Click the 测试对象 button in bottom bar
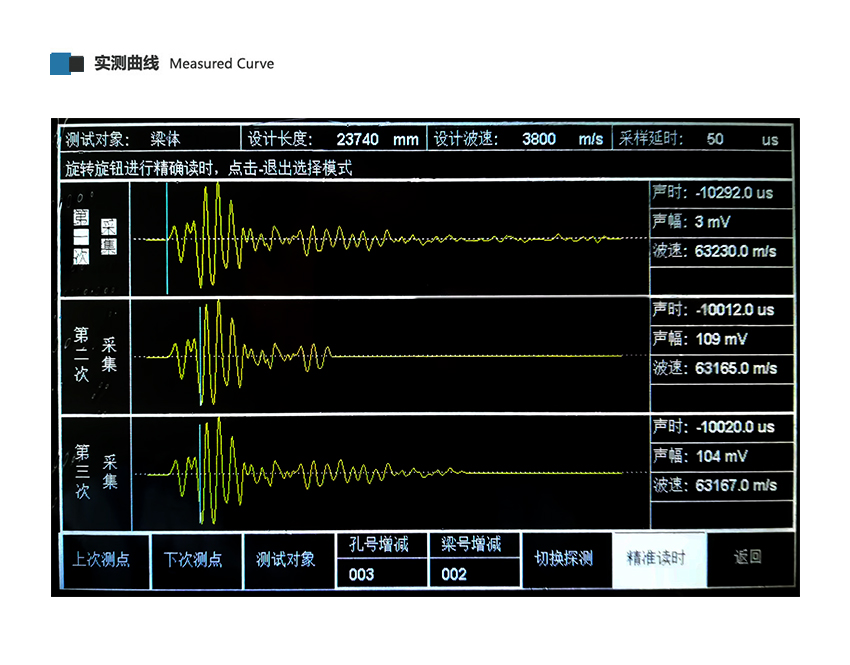 pos(286,559)
